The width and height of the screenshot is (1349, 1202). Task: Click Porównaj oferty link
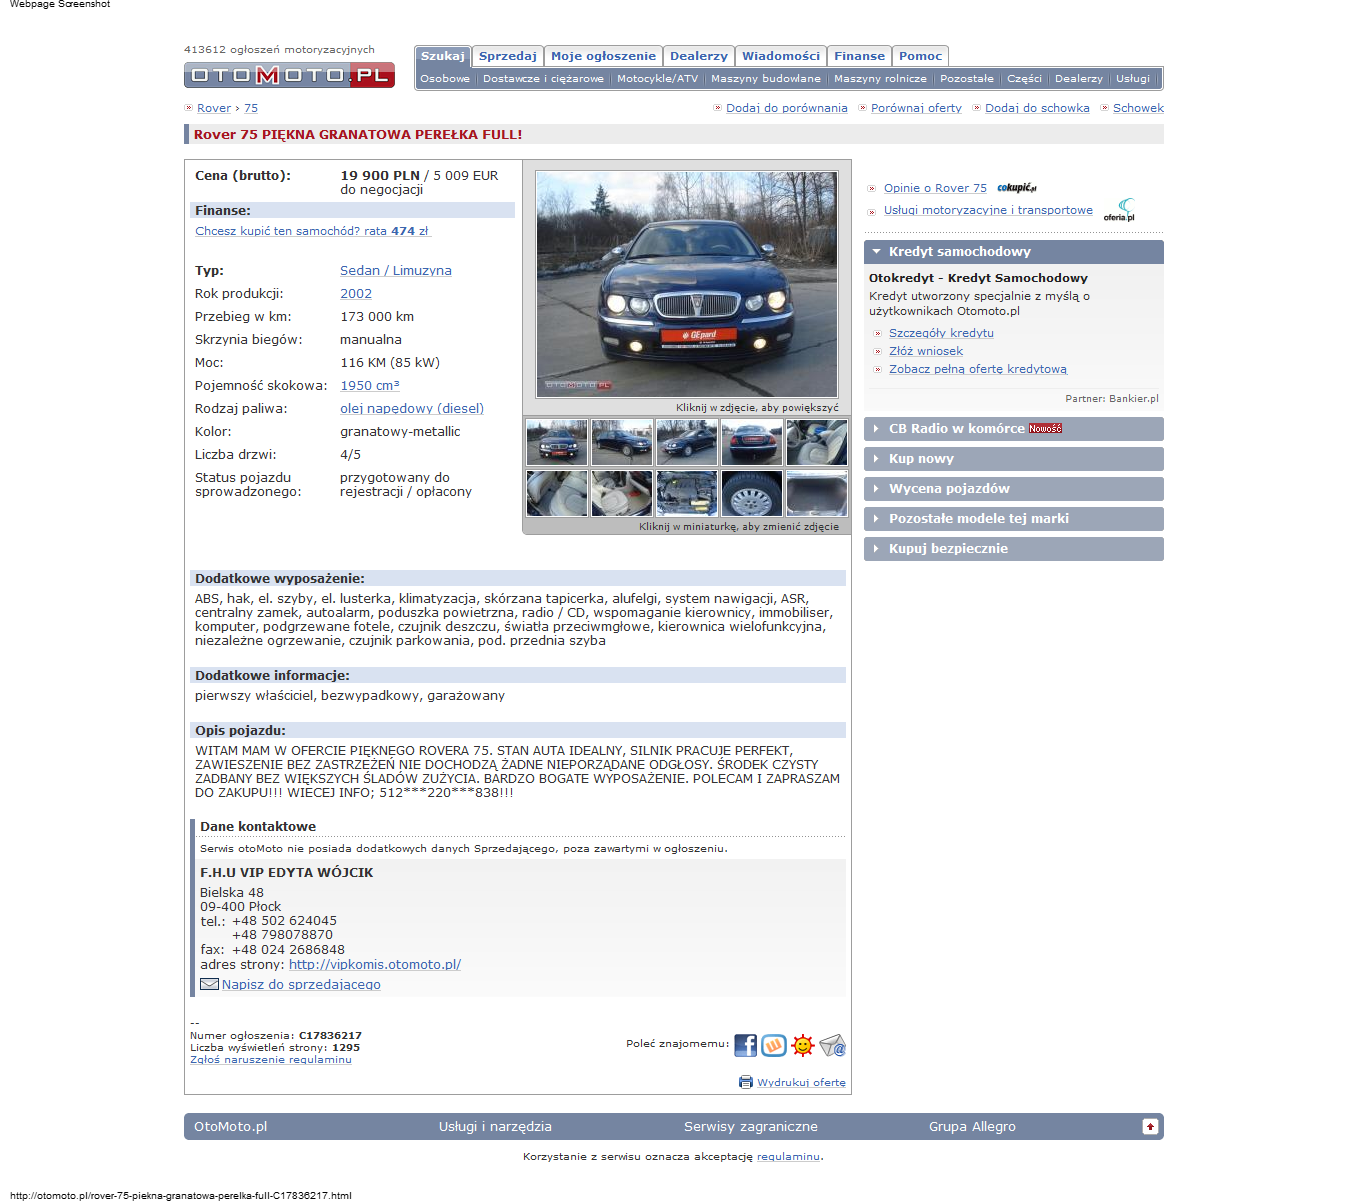coord(916,108)
